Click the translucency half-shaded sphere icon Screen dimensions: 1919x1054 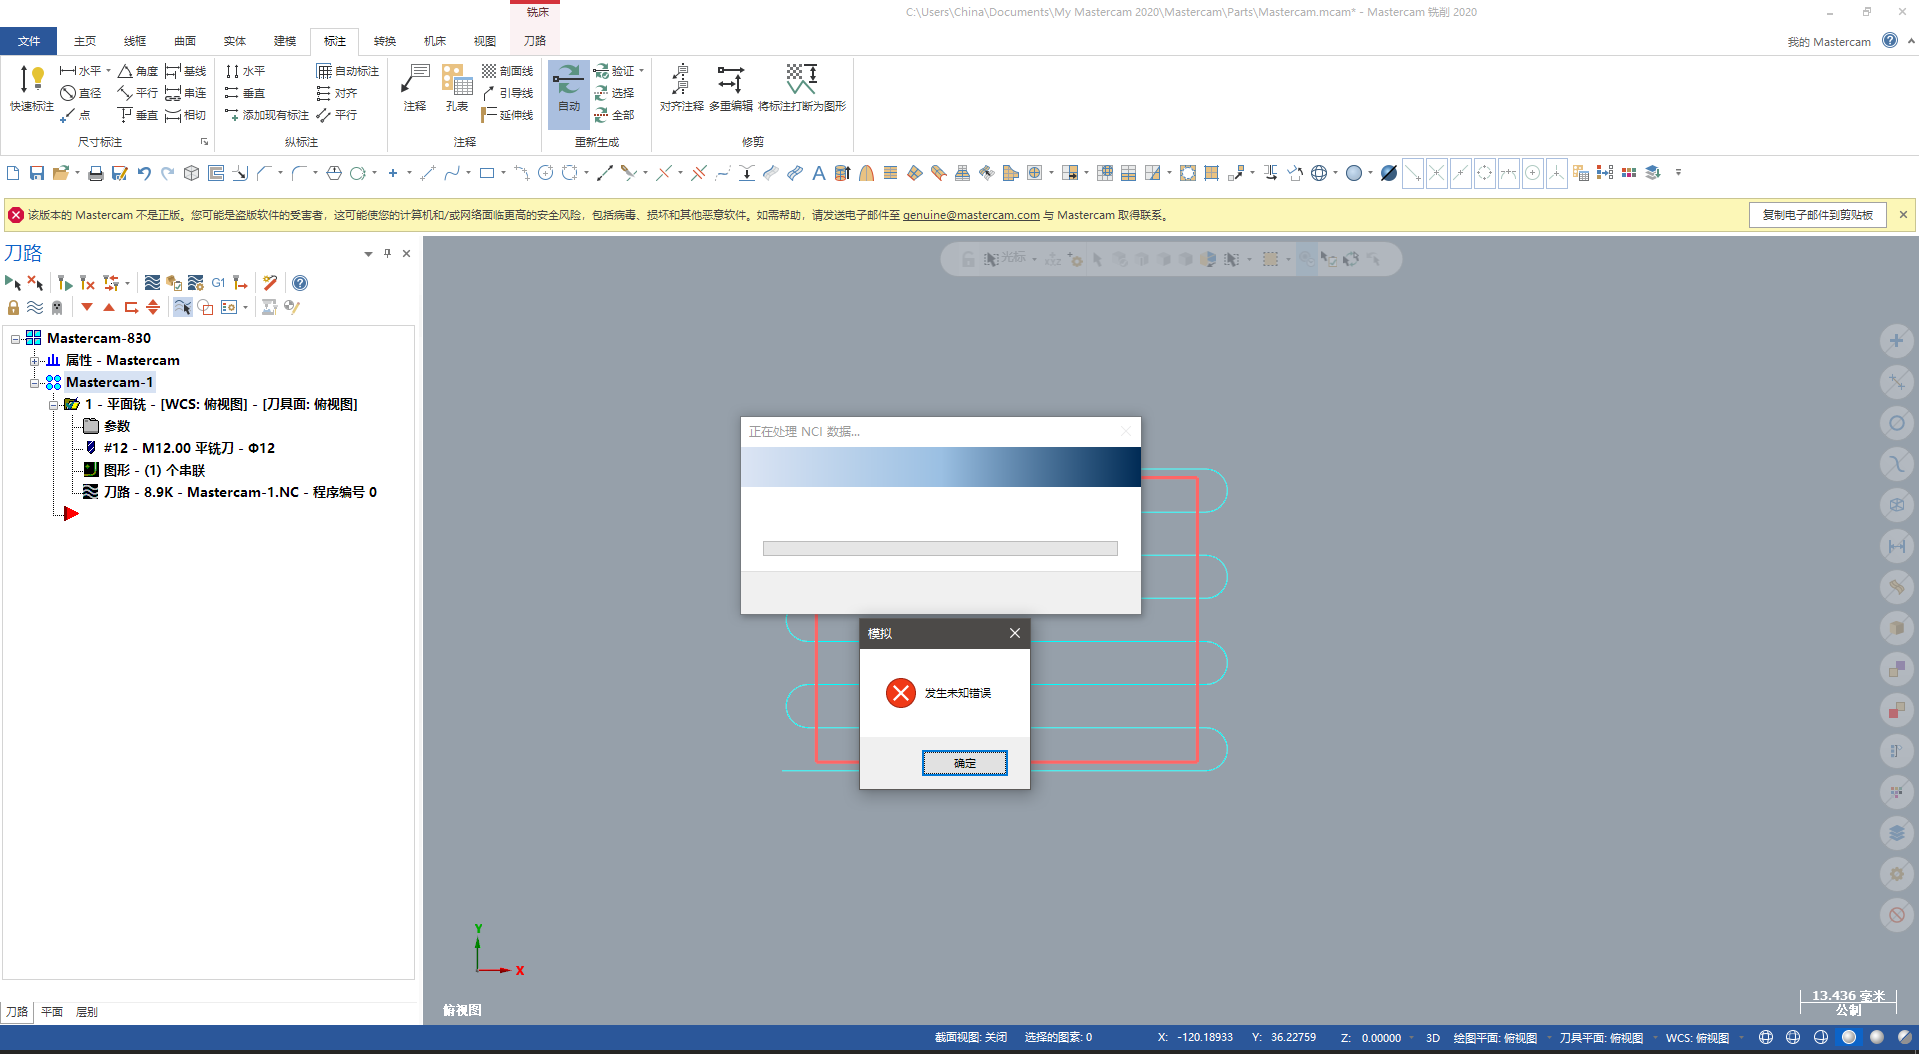(1905, 1038)
